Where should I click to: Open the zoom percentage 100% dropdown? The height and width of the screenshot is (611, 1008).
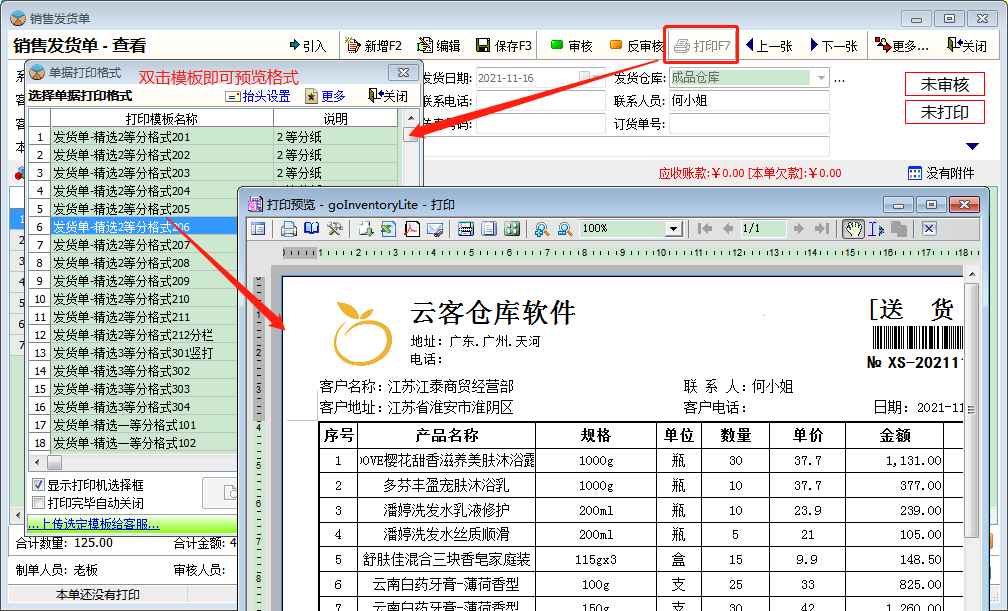[673, 229]
